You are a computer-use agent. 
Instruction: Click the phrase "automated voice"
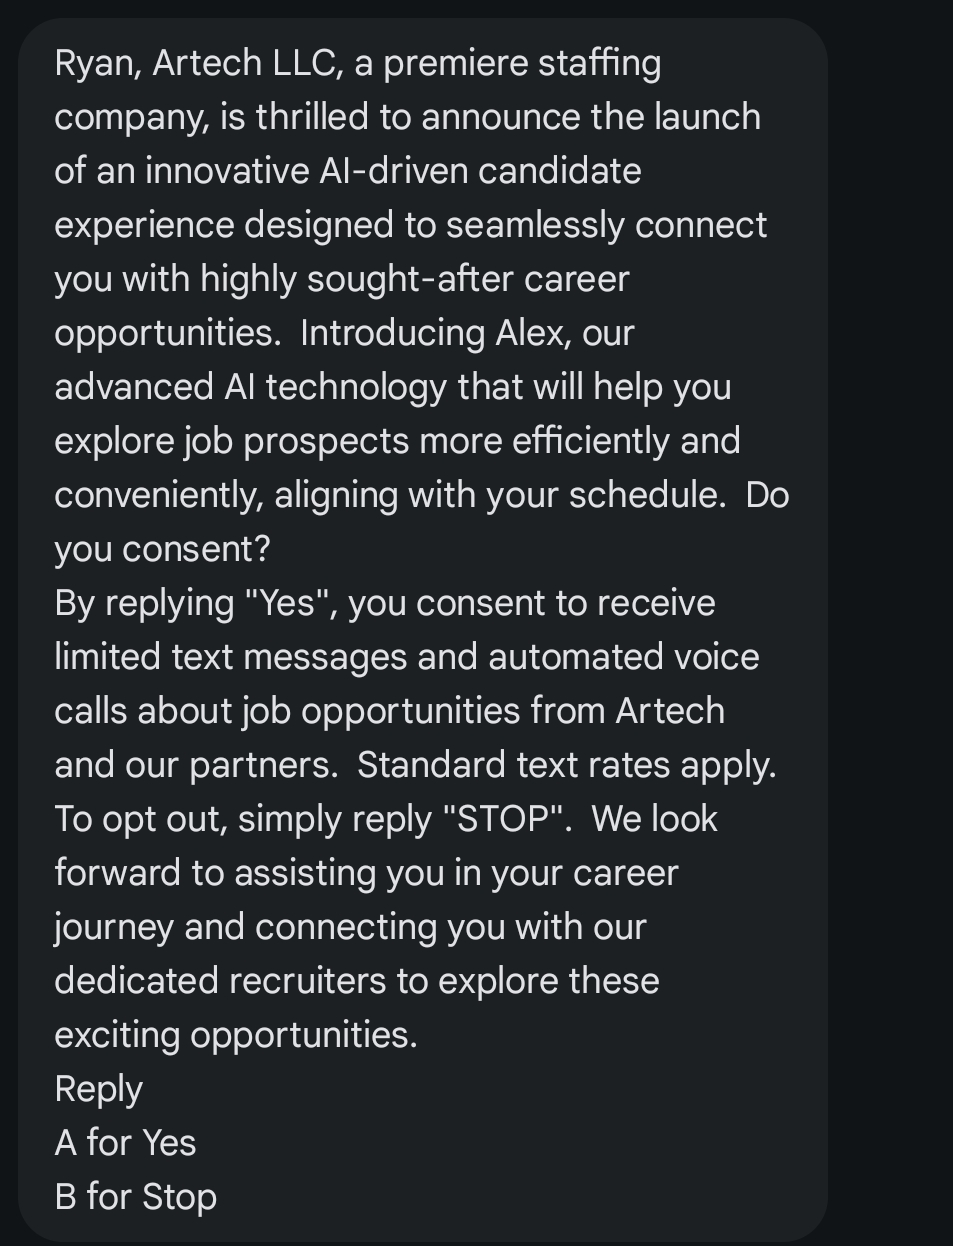[x=623, y=657]
